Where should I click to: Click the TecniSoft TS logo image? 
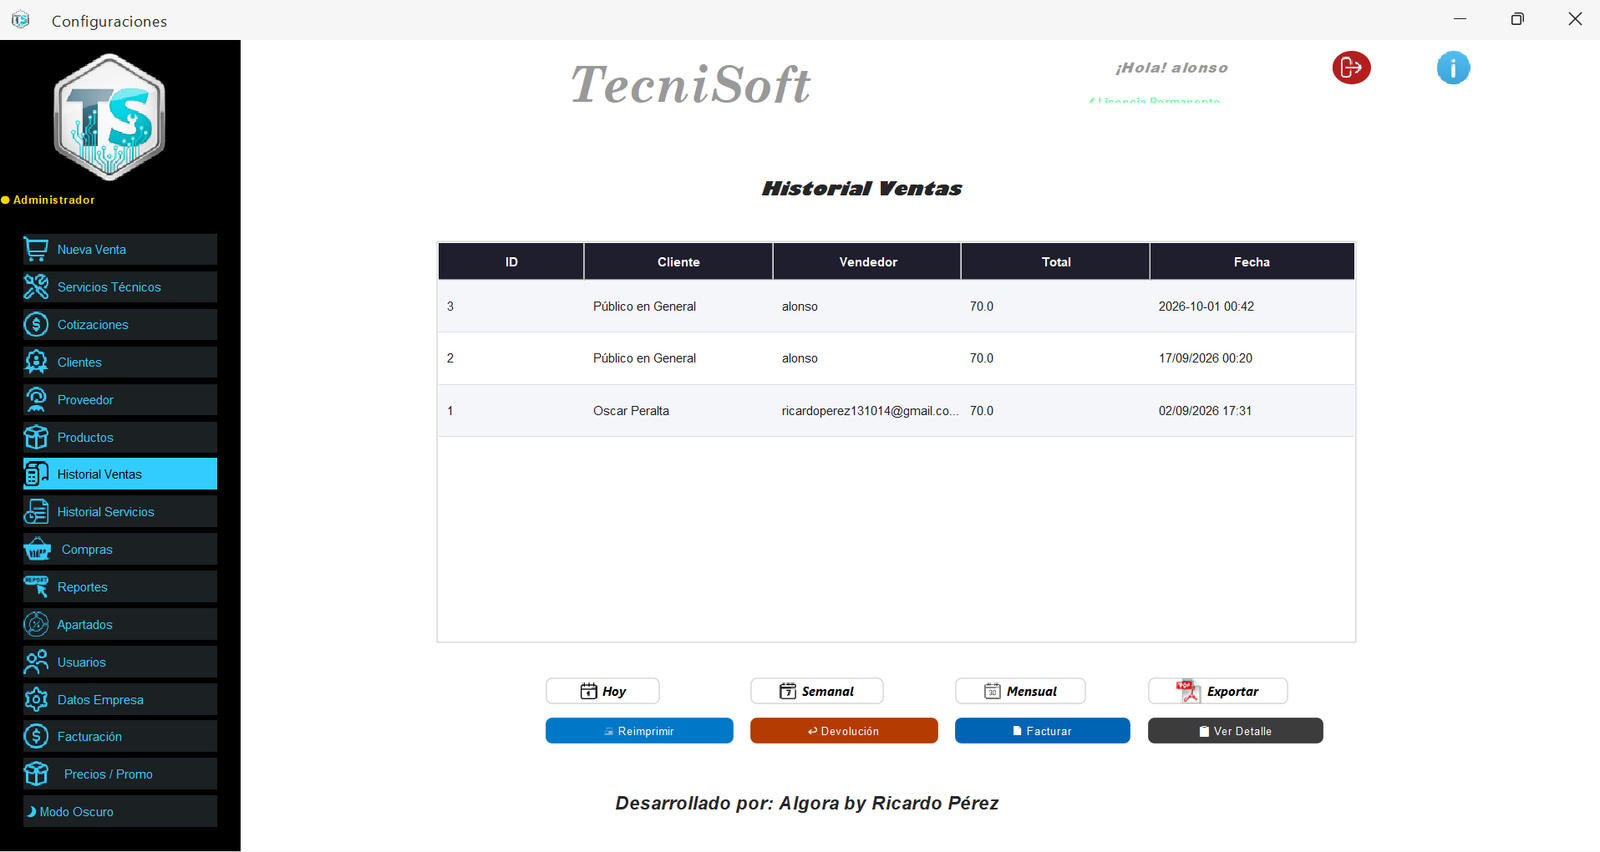[109, 118]
